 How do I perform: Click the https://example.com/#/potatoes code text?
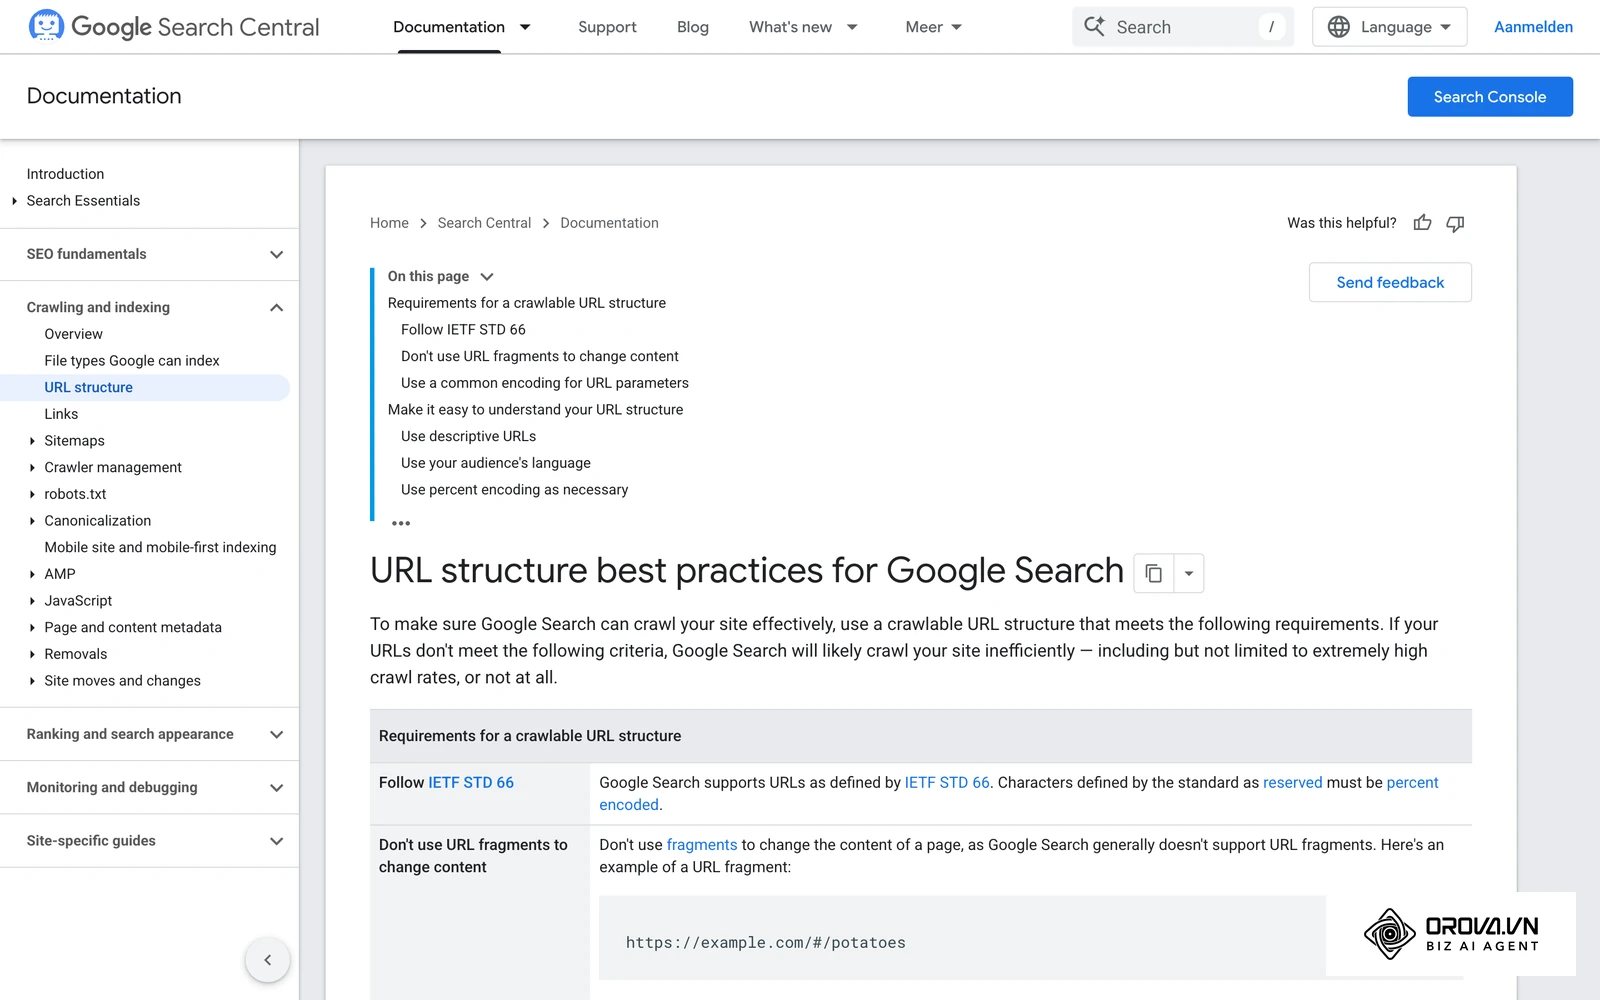[x=766, y=943]
